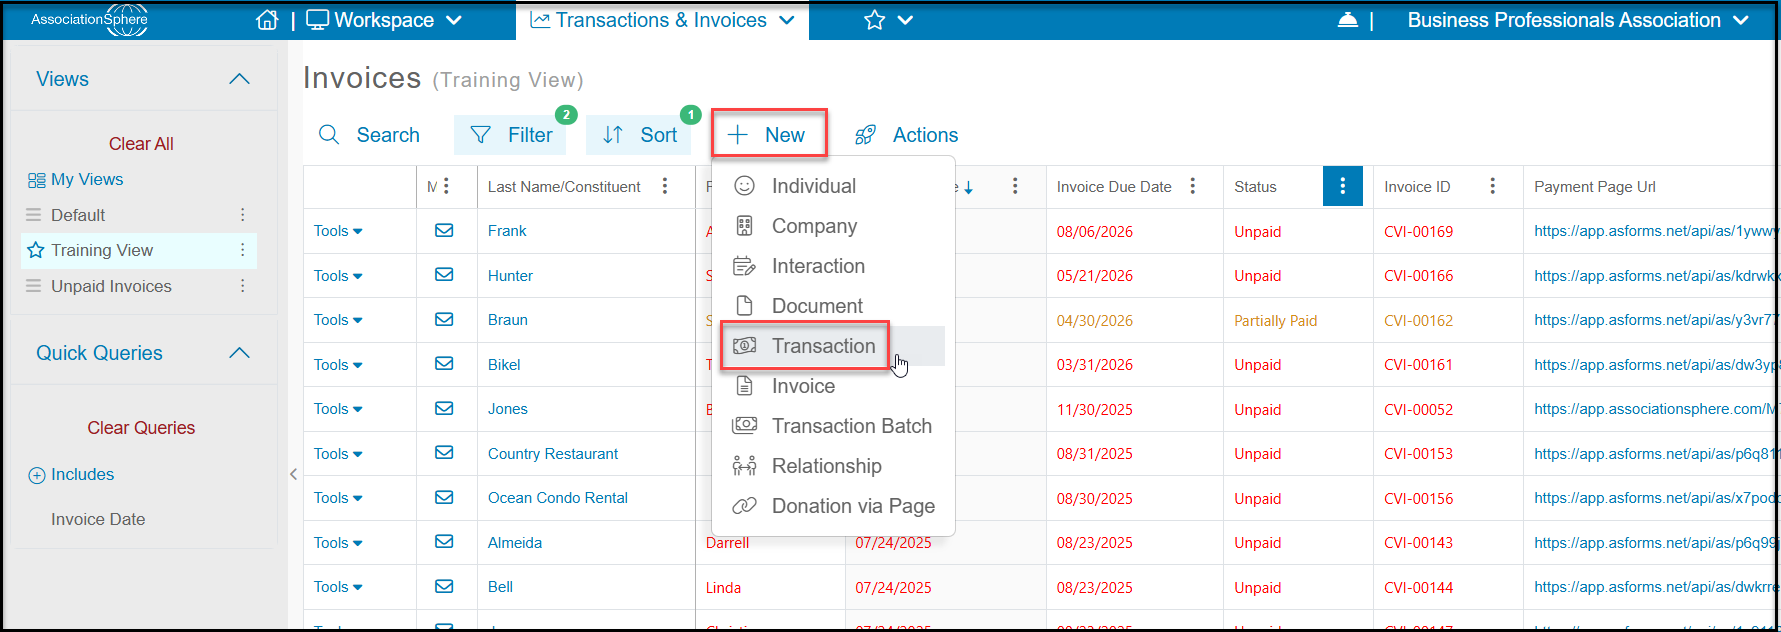Open constituent Ocean Condo Rental
This screenshot has width=1781, height=632.
coord(558,498)
